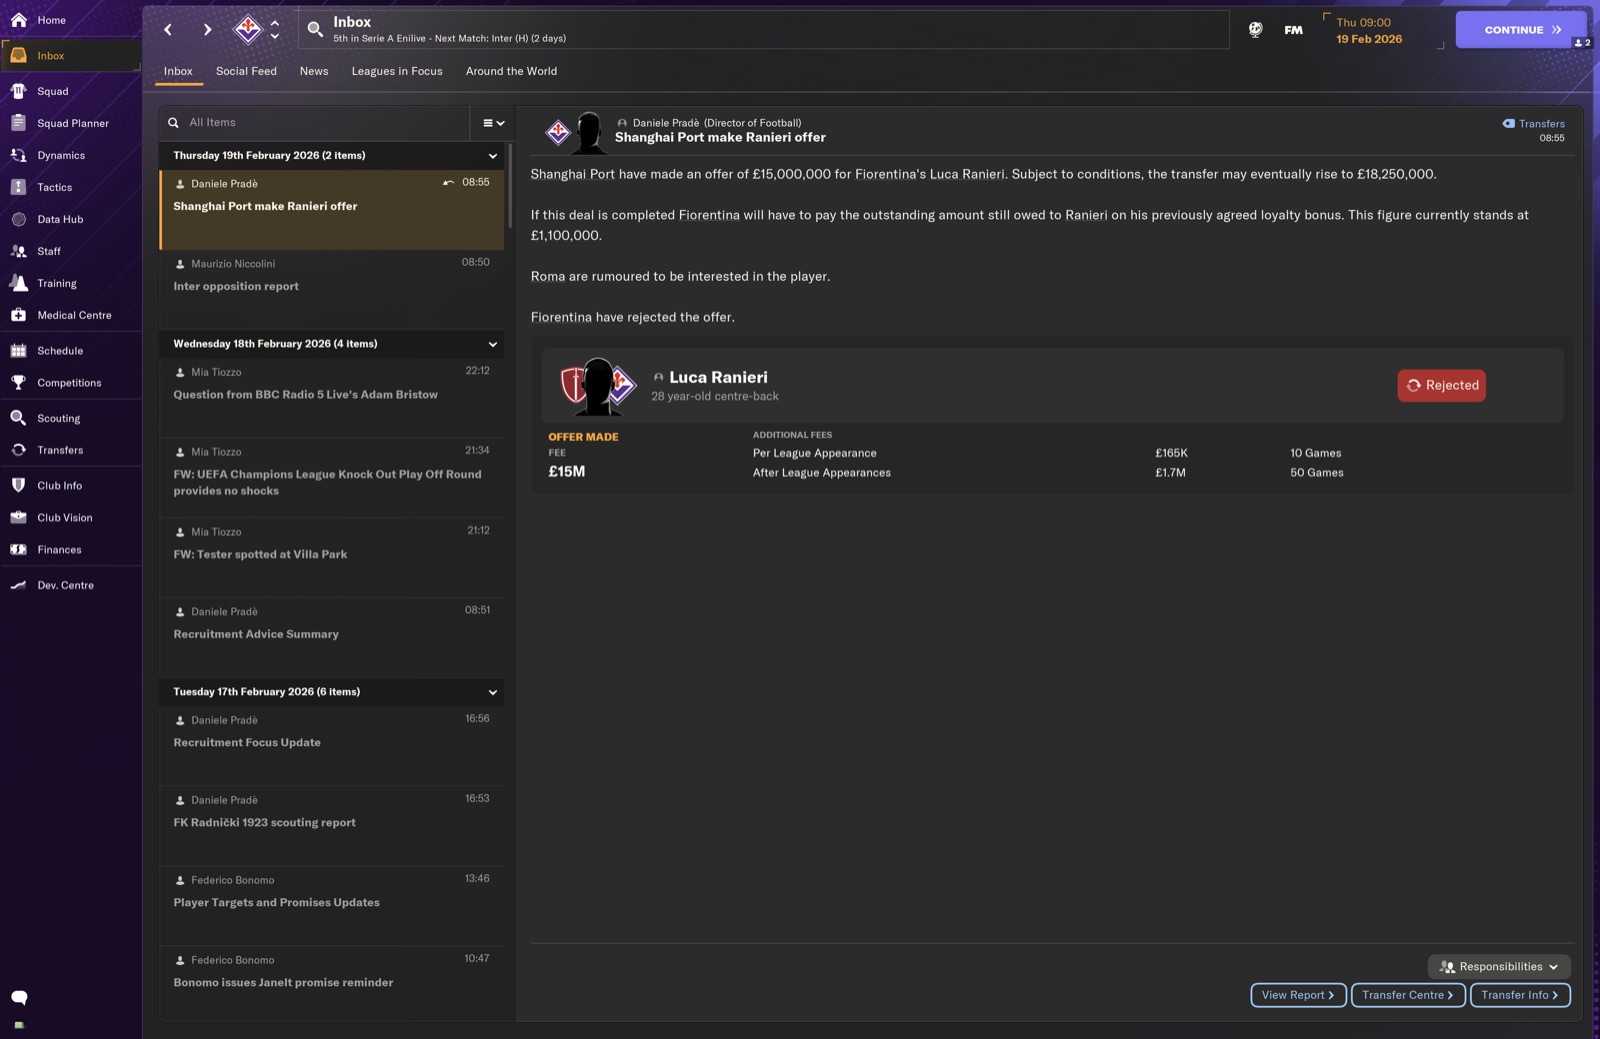Select the Inbox tab
Screen dimensions: 1600x1039
click(178, 71)
